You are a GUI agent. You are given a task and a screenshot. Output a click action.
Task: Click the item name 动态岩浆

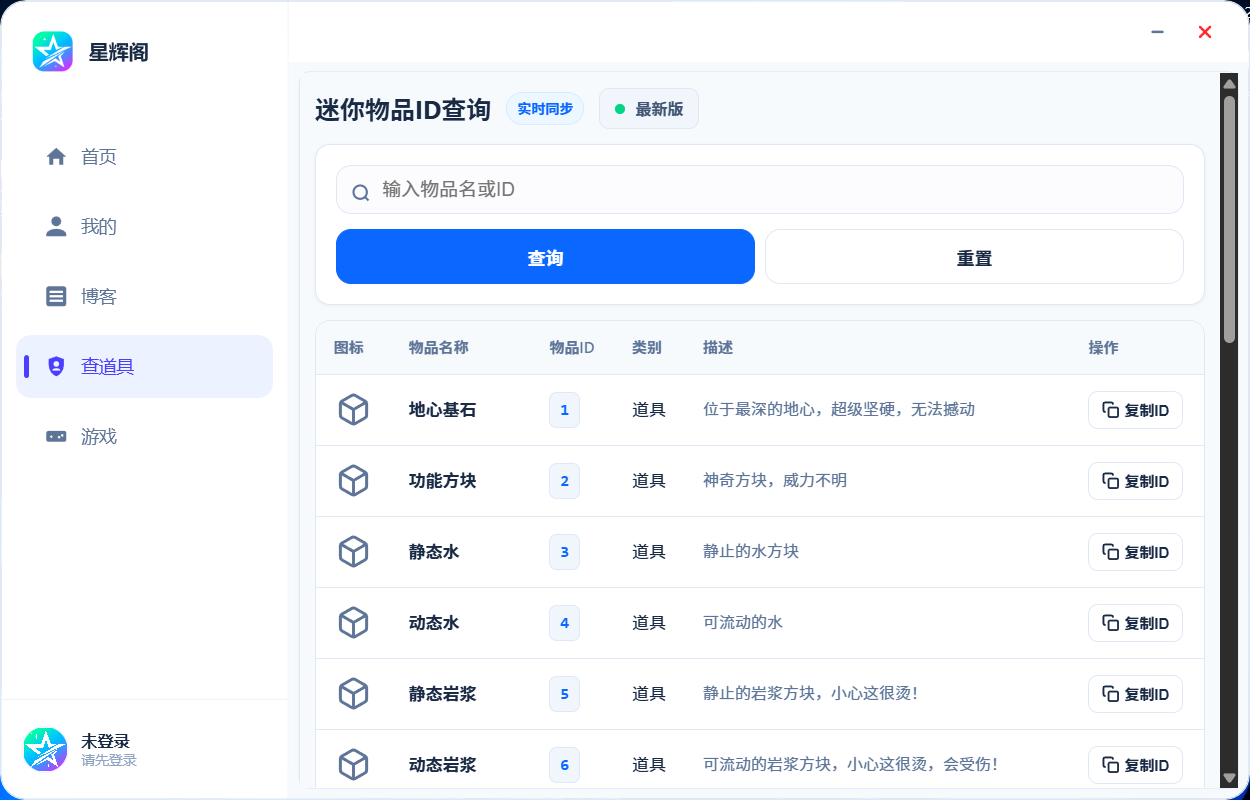(442, 765)
